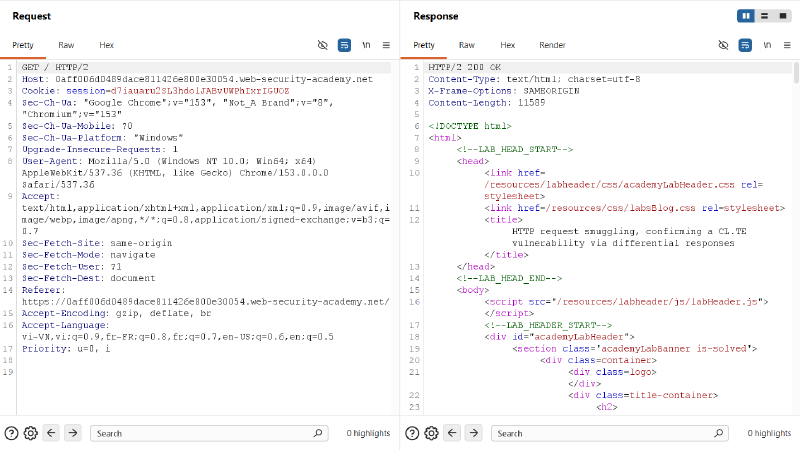Toggle word wrap icon in Response panel

click(x=745, y=45)
